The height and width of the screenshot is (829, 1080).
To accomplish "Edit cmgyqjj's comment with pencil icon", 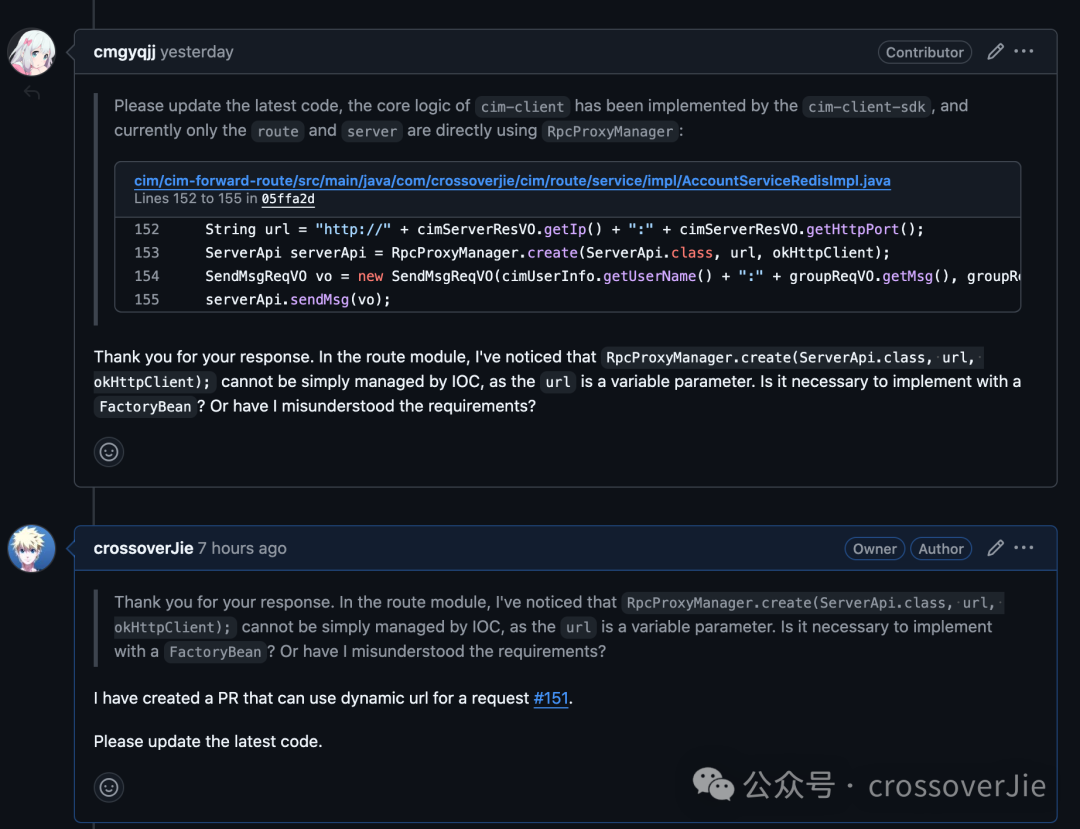I will [995, 52].
